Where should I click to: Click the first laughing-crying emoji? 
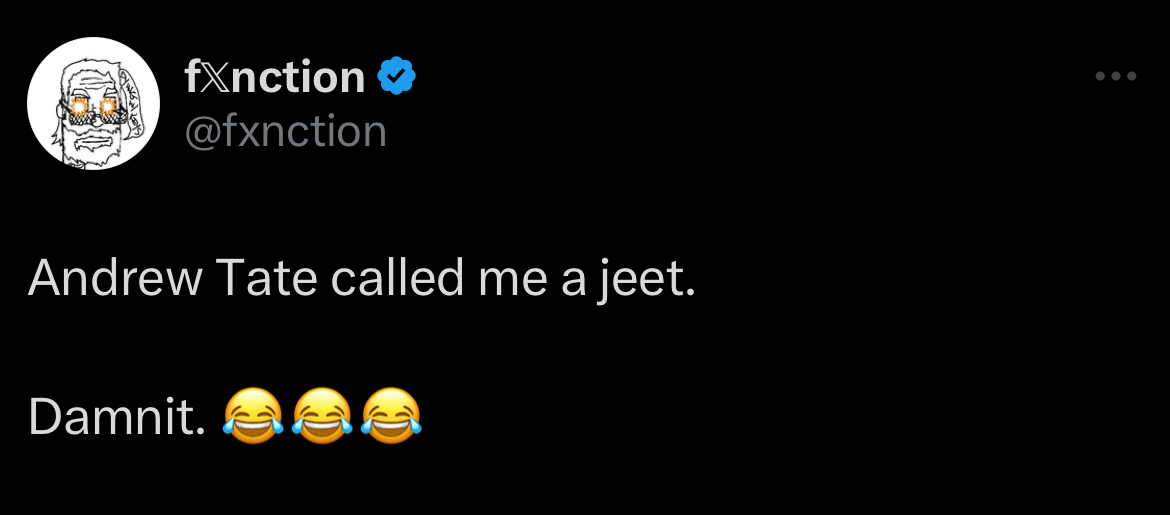253,415
